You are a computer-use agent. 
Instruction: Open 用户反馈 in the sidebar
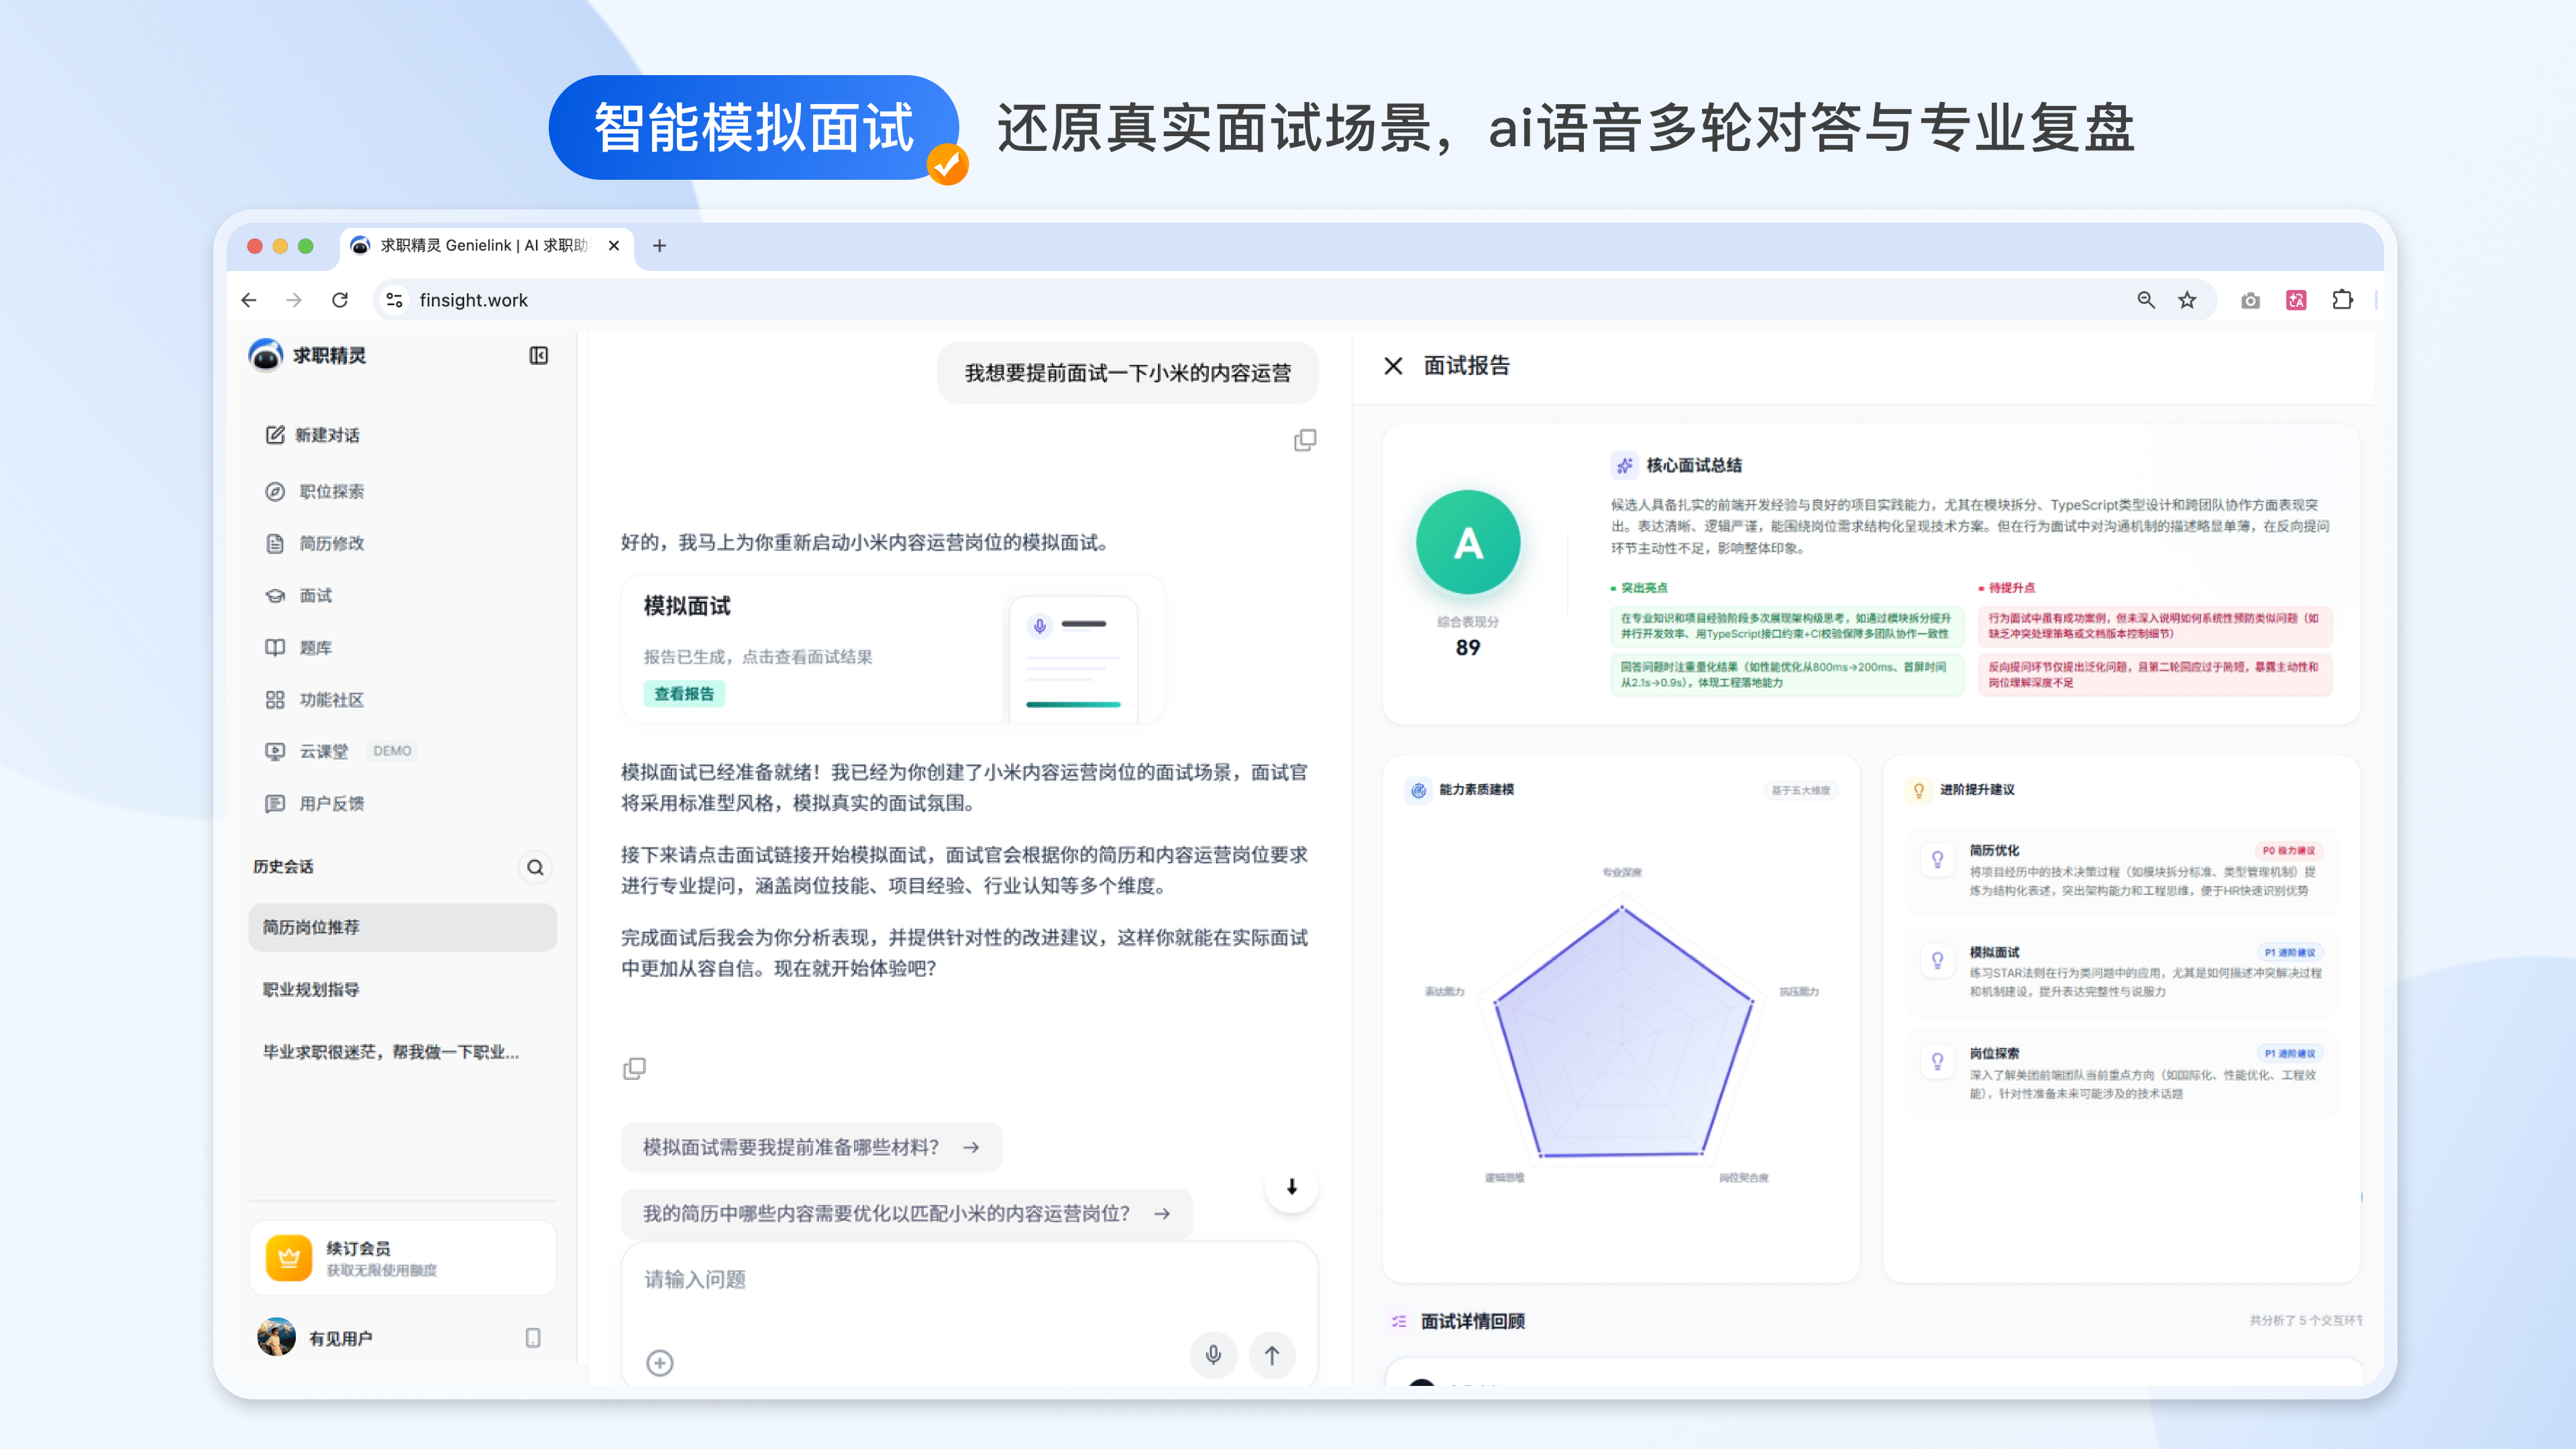[314, 803]
